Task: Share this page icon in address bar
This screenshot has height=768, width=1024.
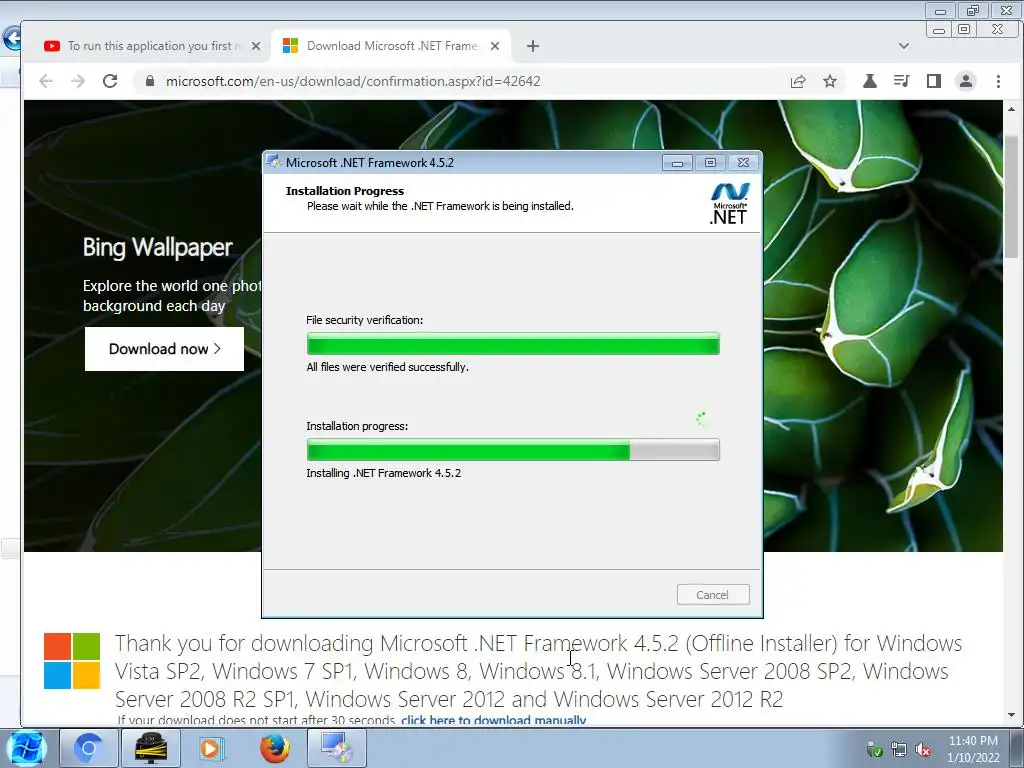Action: pos(798,82)
